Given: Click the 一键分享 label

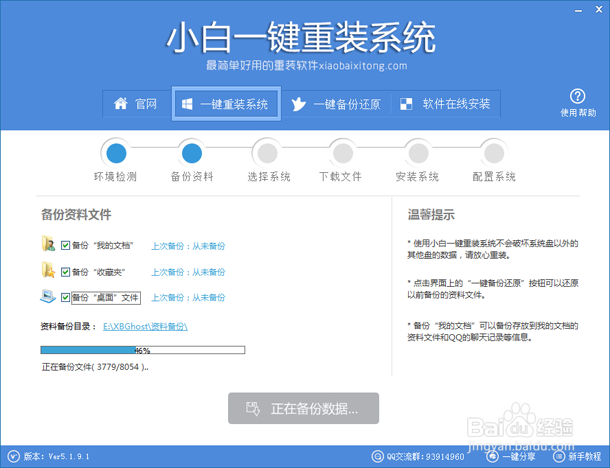Looking at the screenshot, I should (x=519, y=456).
